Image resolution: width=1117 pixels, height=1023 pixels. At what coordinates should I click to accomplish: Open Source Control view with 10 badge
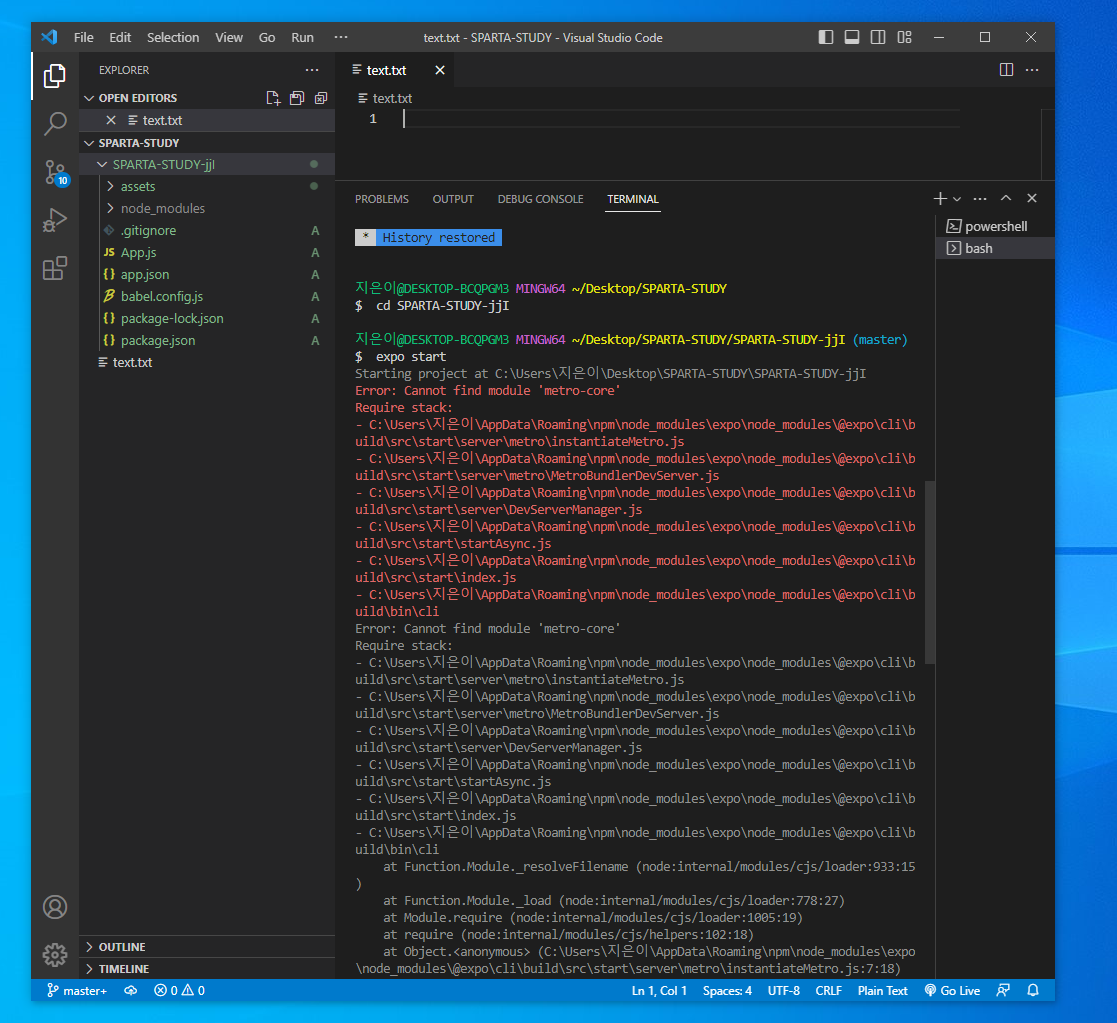55,172
